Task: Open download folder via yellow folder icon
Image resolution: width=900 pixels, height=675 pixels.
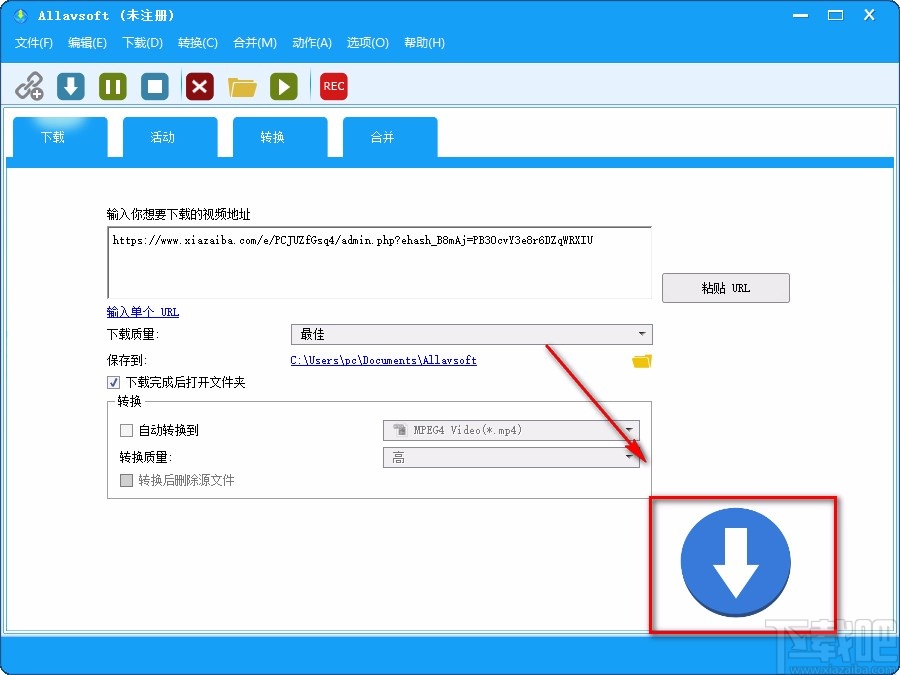Action: [x=242, y=86]
